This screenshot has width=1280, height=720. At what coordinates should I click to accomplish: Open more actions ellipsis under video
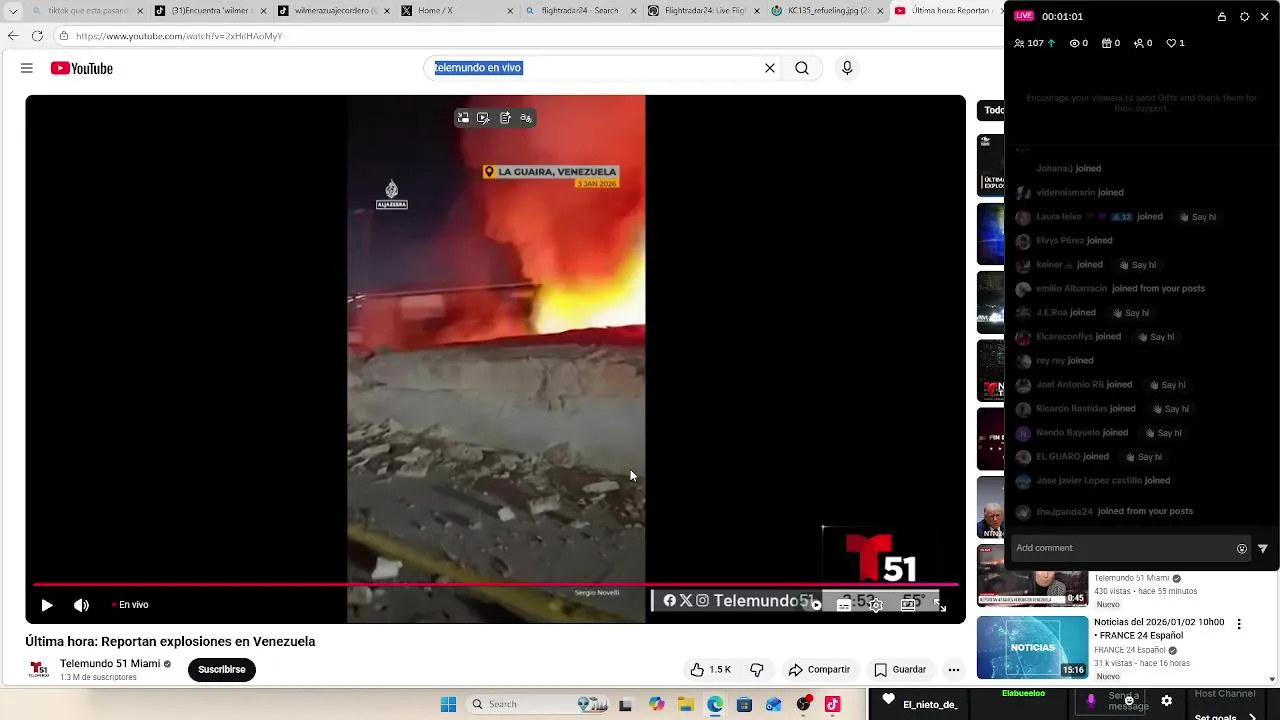tap(954, 670)
